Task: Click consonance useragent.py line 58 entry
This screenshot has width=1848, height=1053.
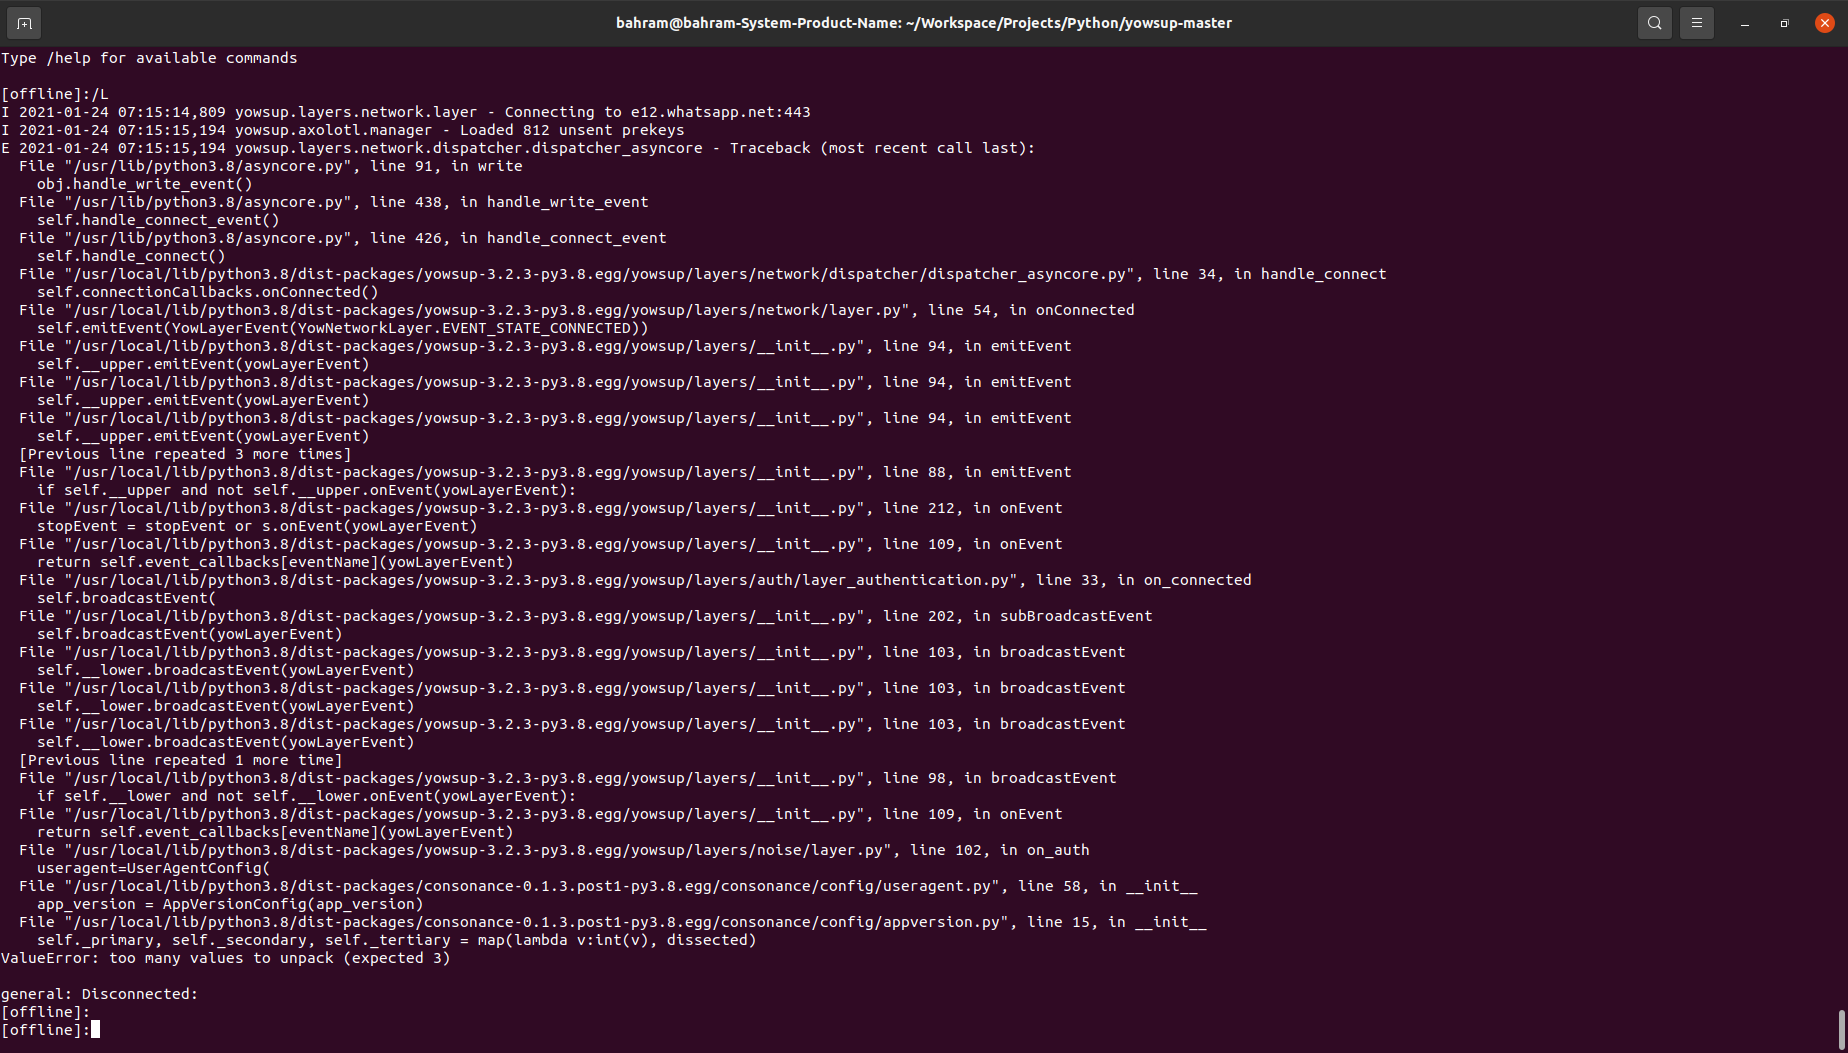Action: 608,886
